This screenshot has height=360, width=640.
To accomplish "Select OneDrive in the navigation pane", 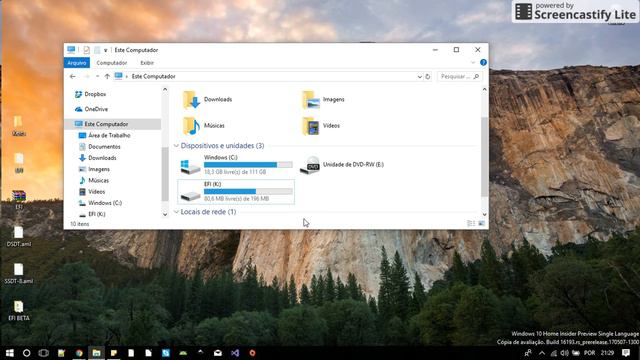I will 91,109.
